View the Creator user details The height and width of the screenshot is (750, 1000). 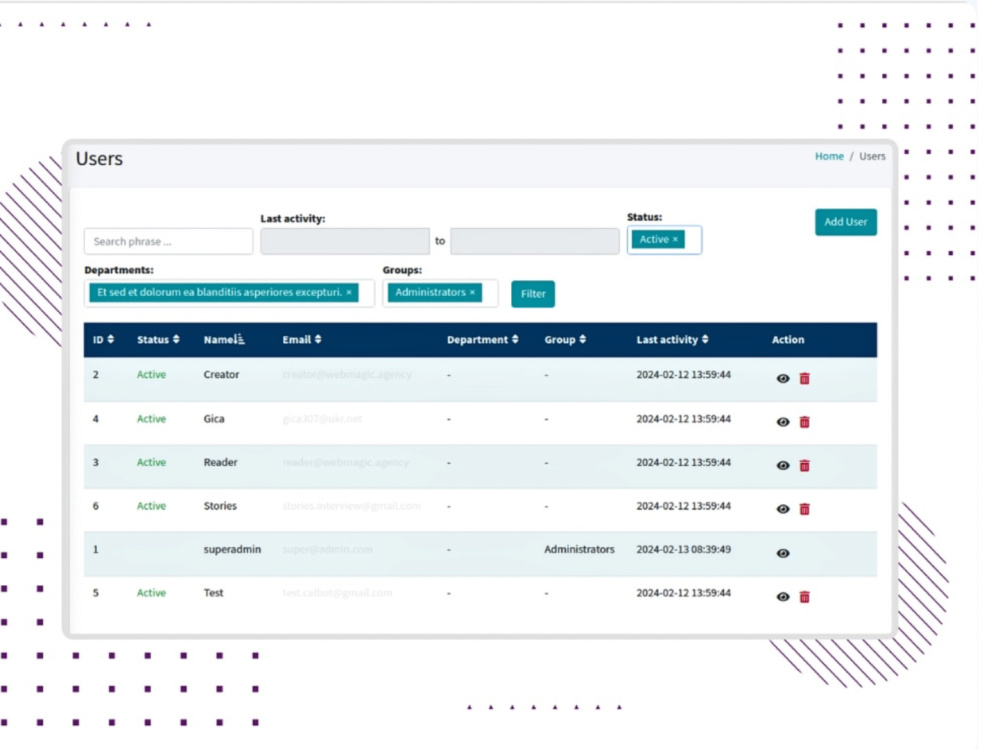point(783,379)
